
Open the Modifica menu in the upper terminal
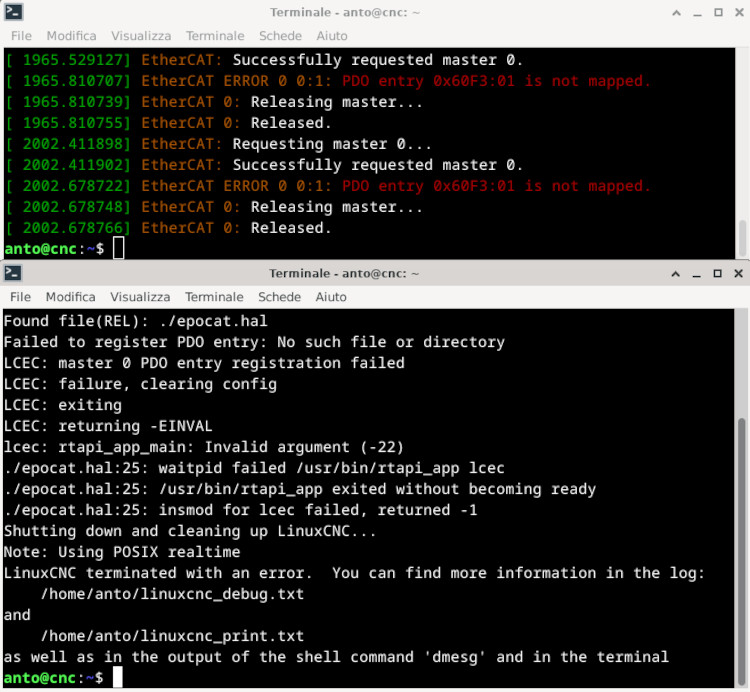tap(71, 36)
